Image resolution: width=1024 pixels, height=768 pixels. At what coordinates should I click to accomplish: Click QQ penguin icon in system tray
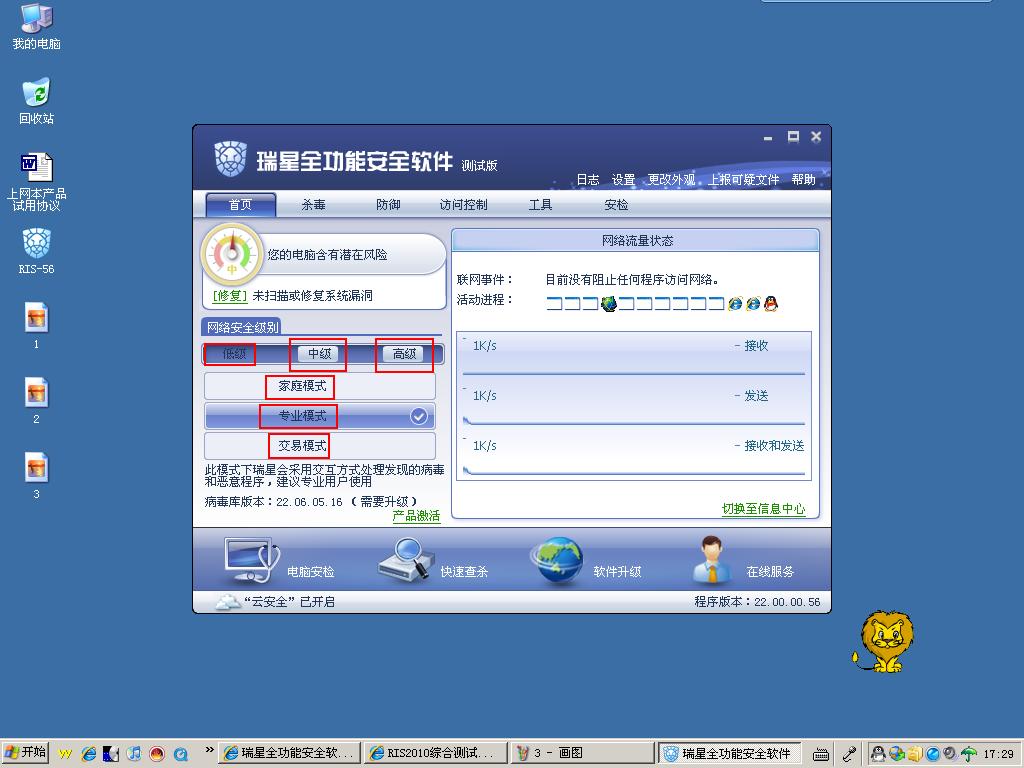(878, 754)
